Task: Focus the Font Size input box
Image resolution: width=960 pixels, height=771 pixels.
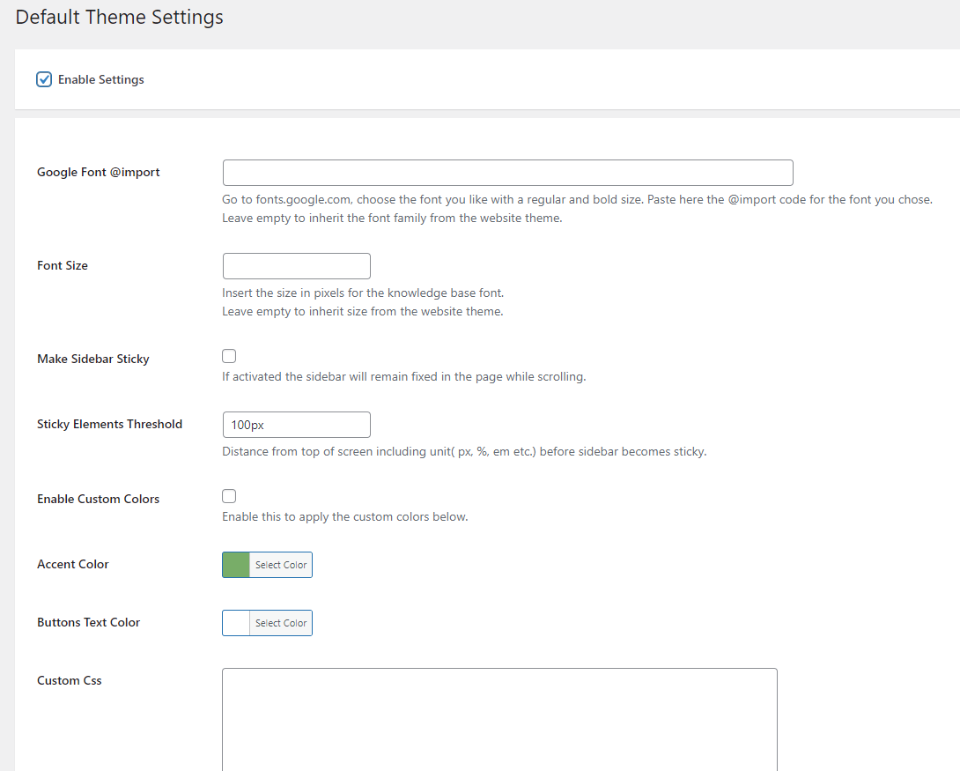Action: point(296,266)
